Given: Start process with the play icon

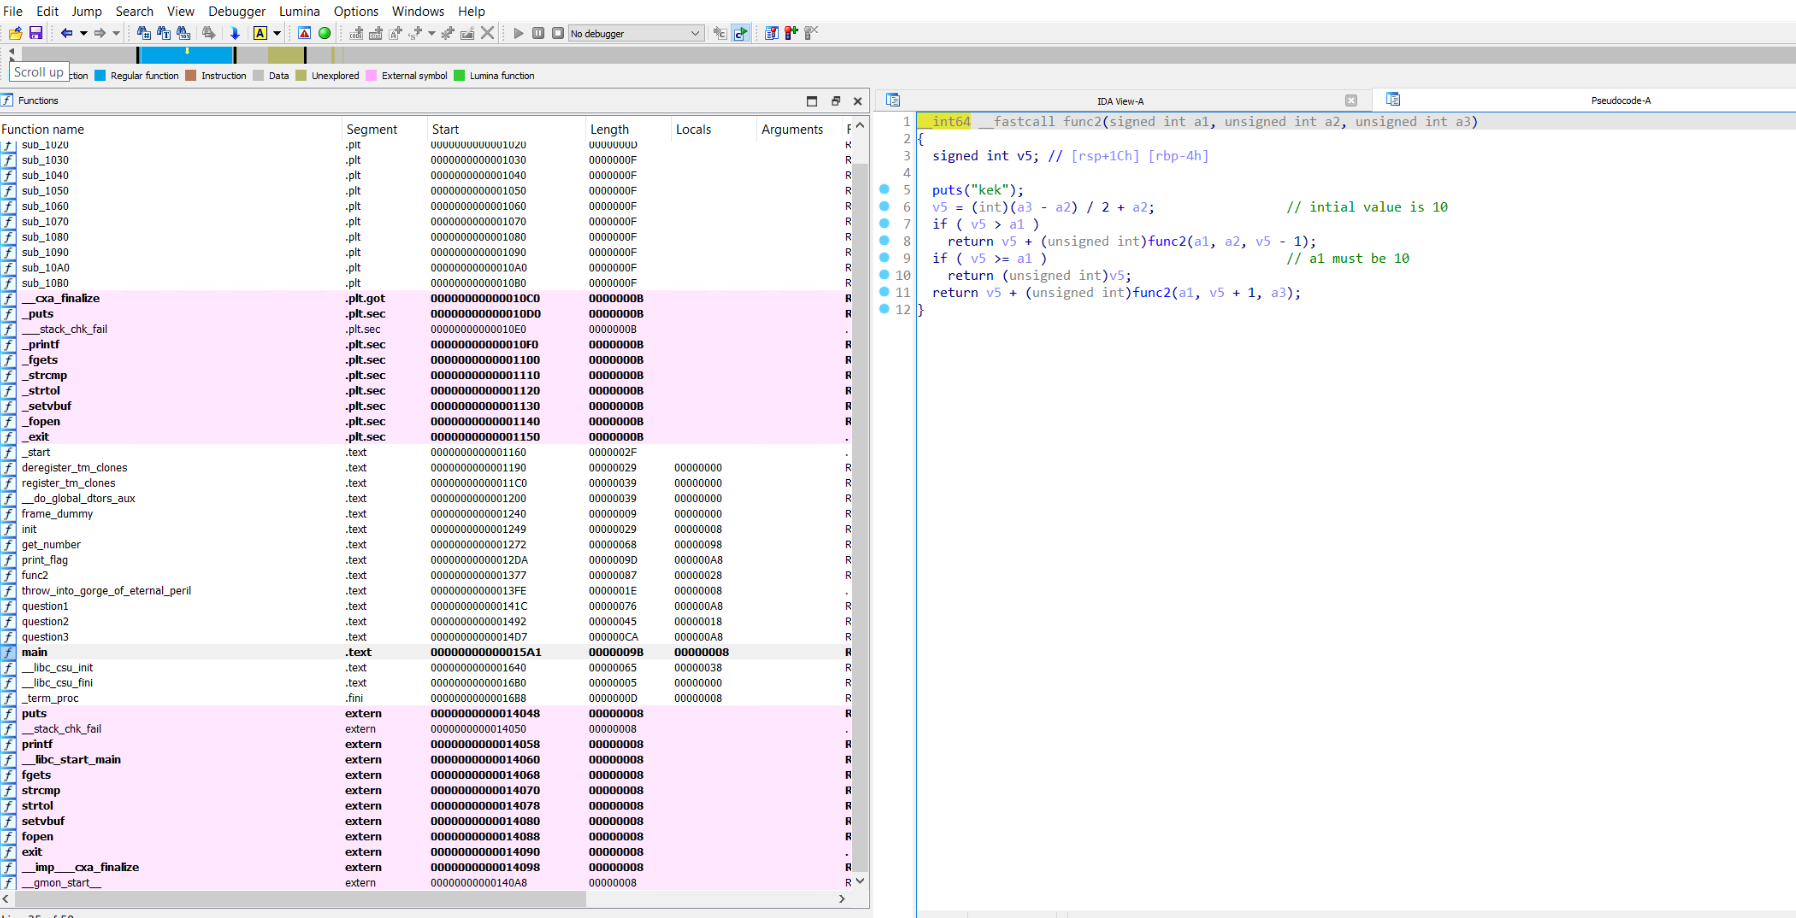Looking at the screenshot, I should [518, 33].
